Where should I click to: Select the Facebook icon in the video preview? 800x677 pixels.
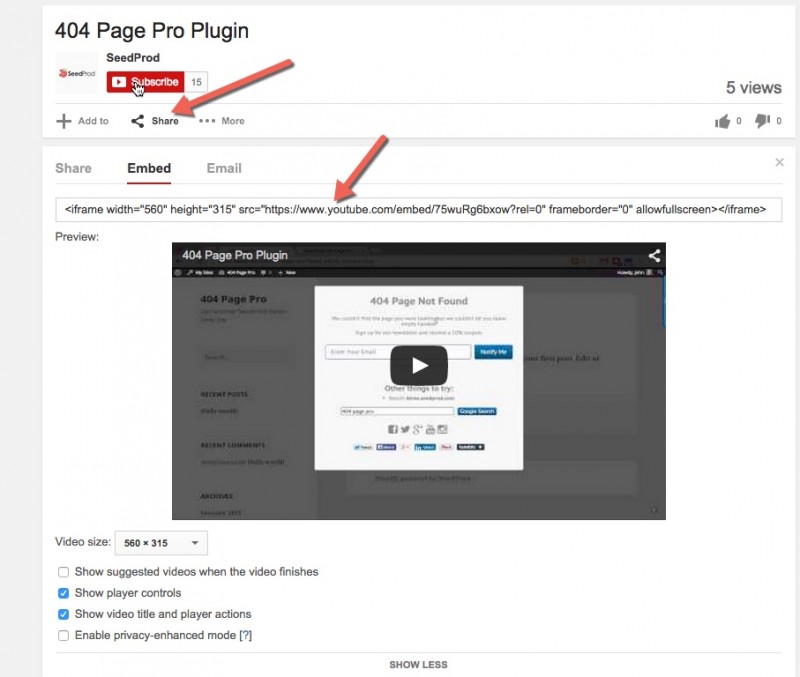tap(394, 428)
